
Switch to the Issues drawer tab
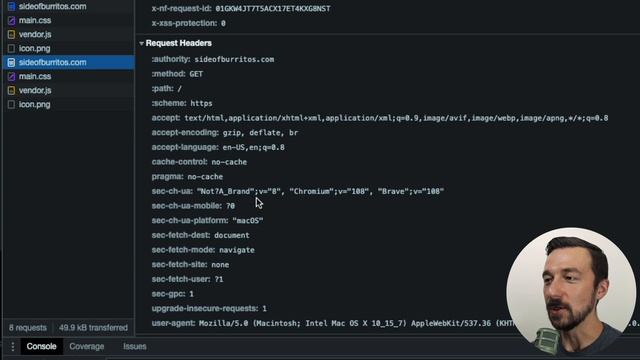point(135,347)
